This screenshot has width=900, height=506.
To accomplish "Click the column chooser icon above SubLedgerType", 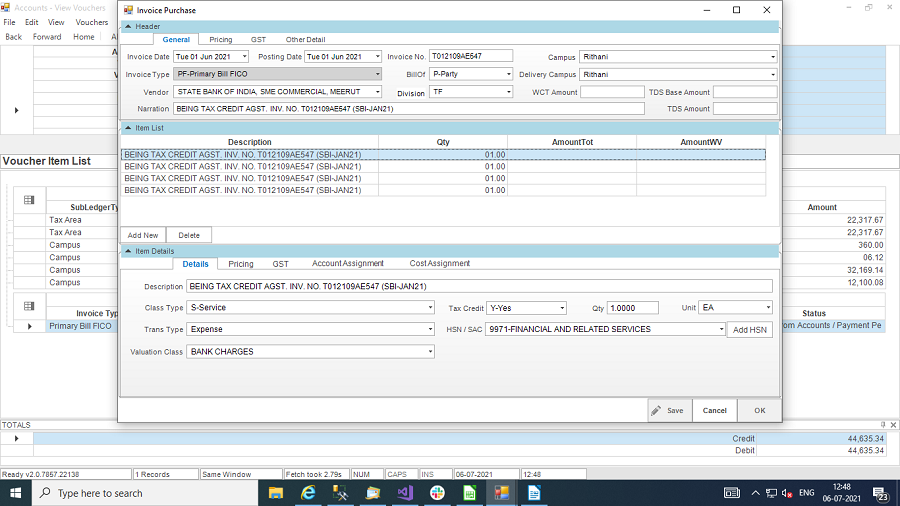I will pos(29,200).
